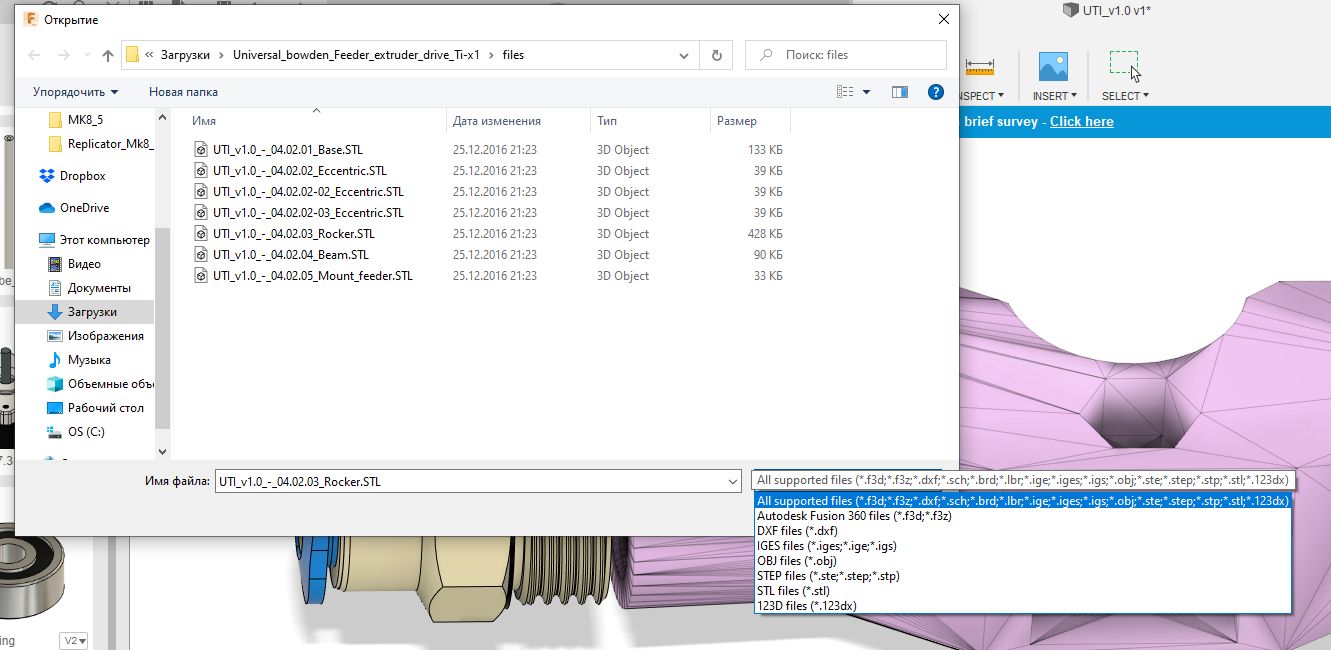1331x650 pixels.
Task: Open the view mode dropdown arrow
Action: [866, 92]
